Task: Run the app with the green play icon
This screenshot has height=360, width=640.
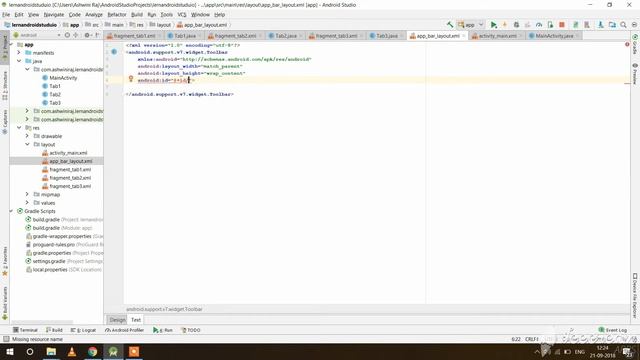Action: (493, 25)
